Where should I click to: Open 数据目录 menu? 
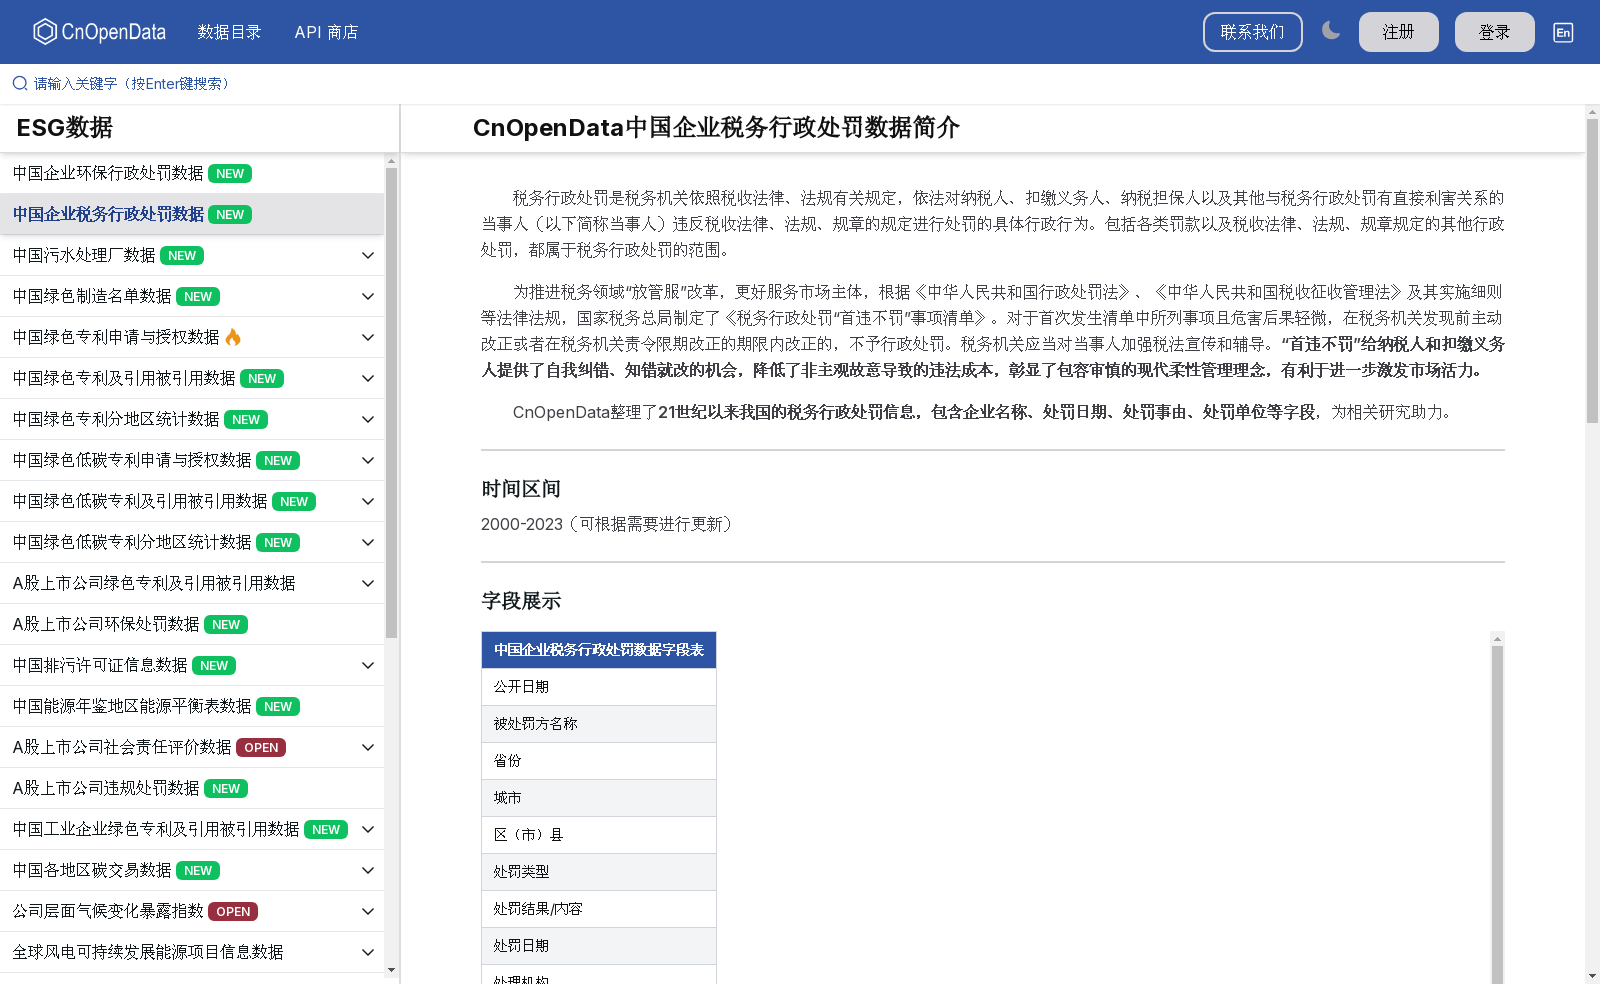click(x=229, y=32)
